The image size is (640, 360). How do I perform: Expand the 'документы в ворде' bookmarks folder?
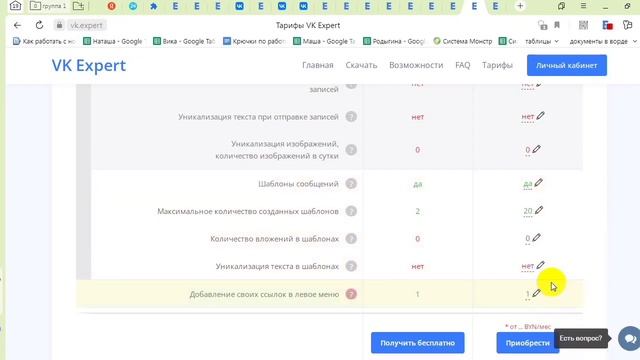[x=603, y=41]
